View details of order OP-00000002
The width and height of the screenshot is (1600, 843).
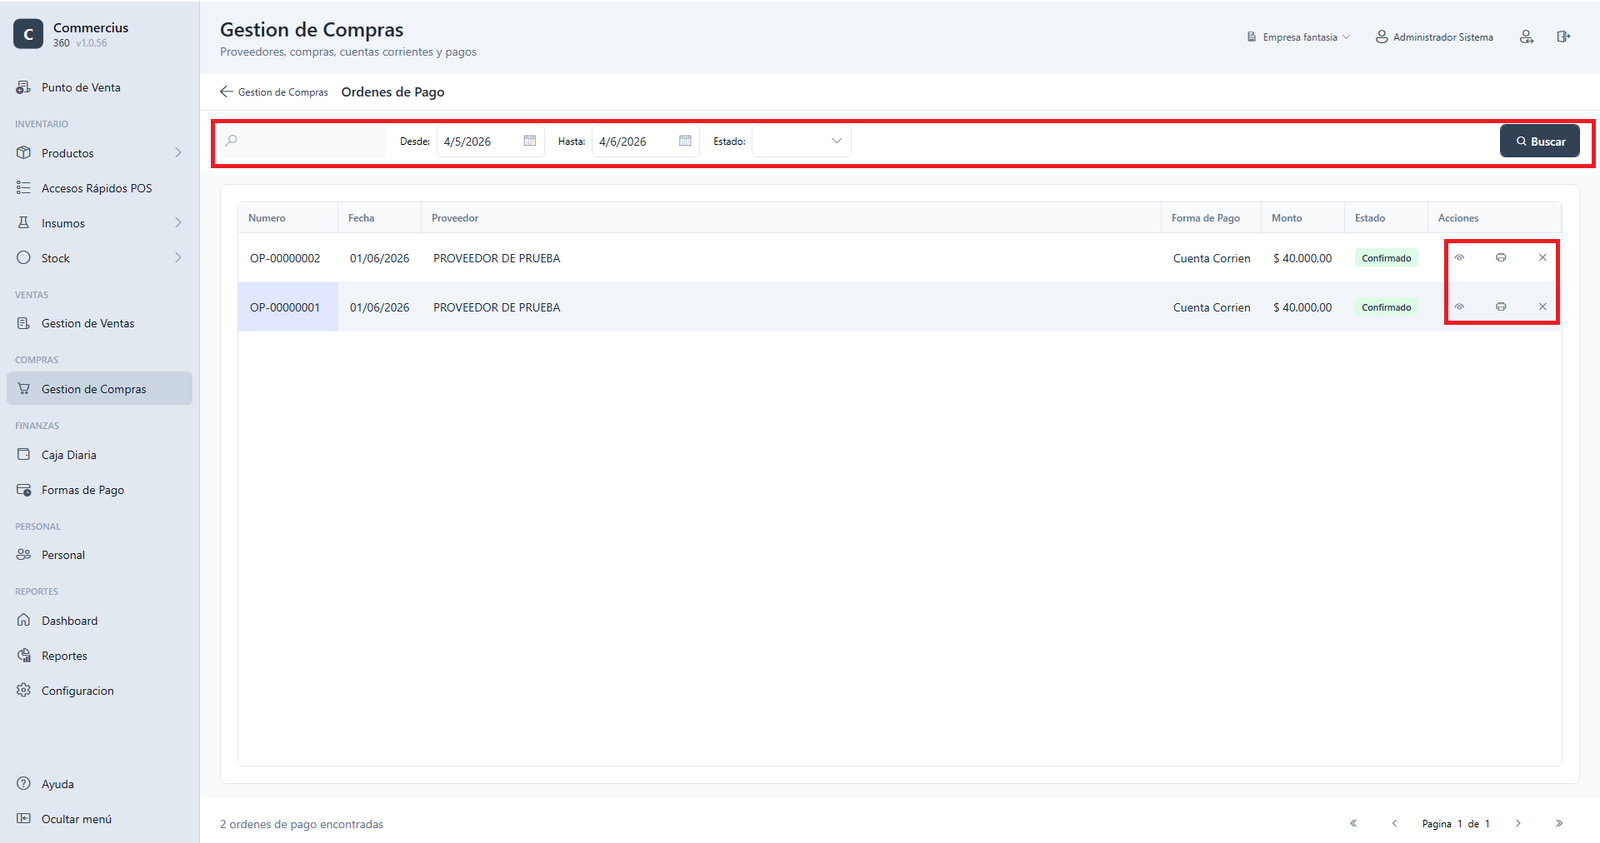1459,258
